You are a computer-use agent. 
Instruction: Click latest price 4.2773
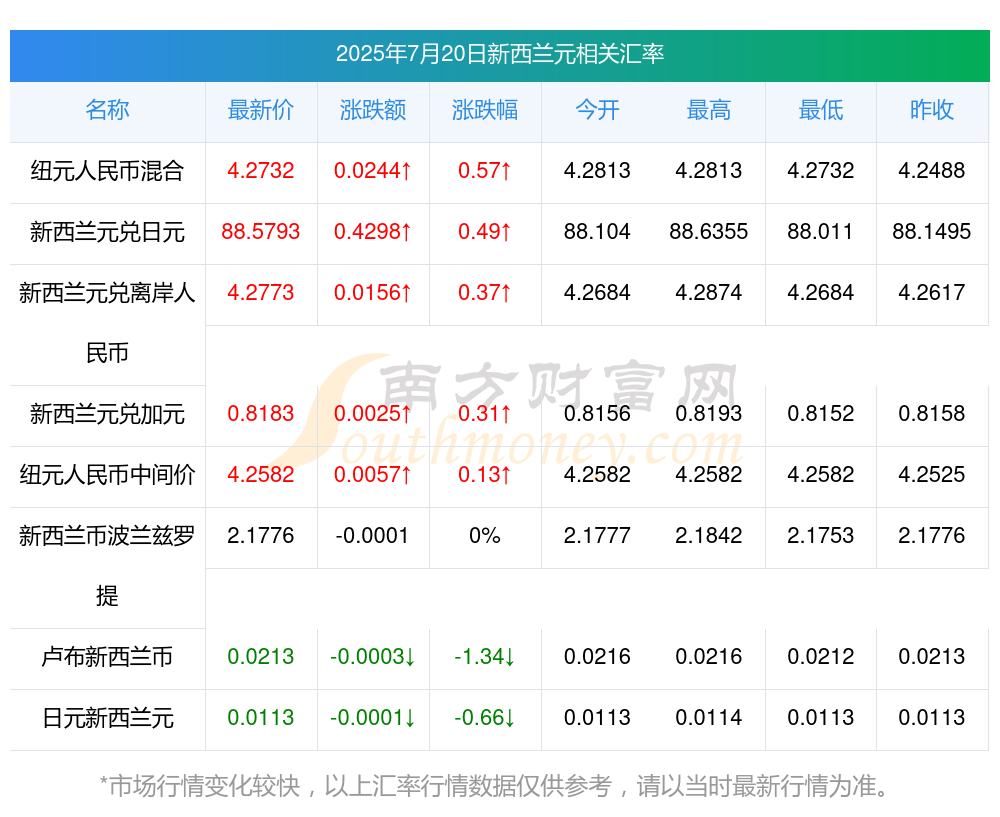coord(261,293)
